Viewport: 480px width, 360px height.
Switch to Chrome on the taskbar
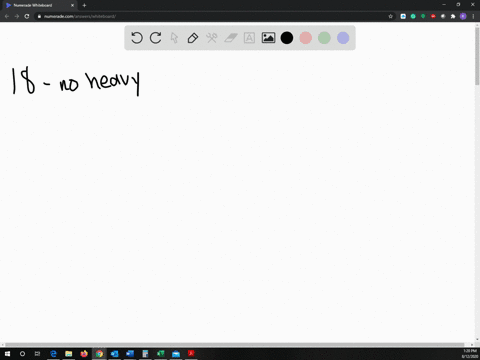tap(99, 354)
